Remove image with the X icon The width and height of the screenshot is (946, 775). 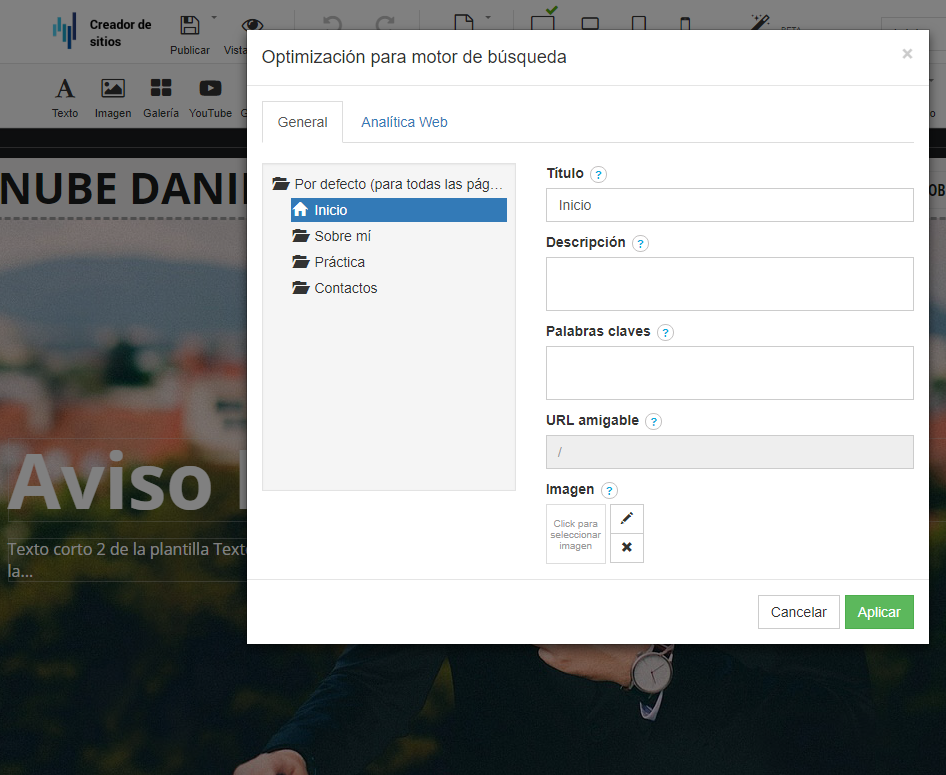coord(627,548)
